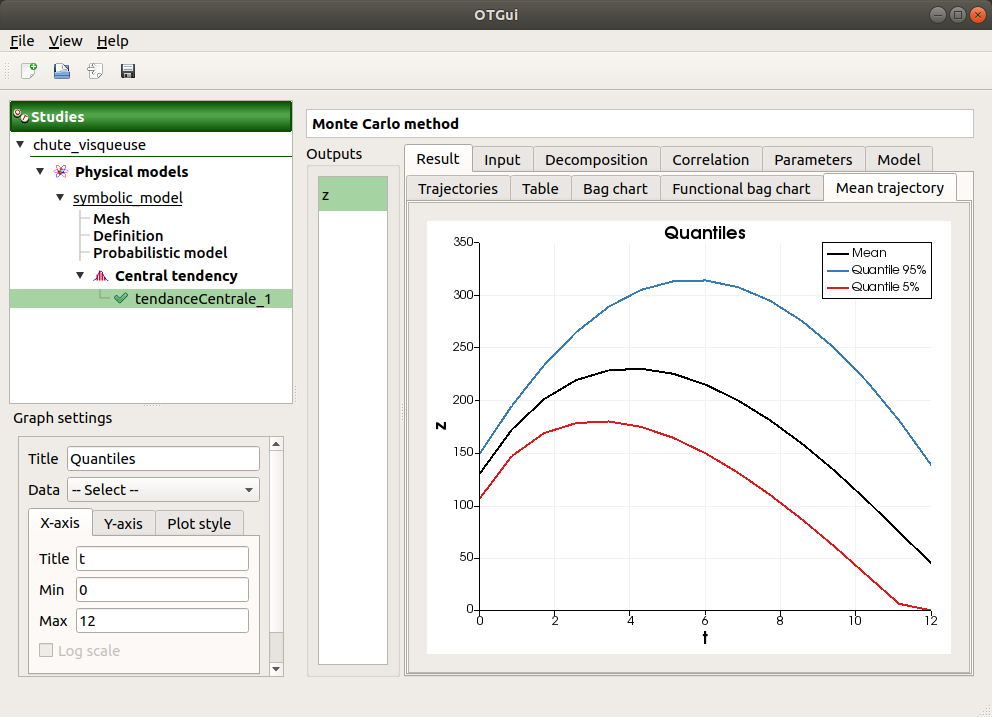Enable the Log scale checkbox
Image resolution: width=992 pixels, height=717 pixels.
tap(47, 651)
